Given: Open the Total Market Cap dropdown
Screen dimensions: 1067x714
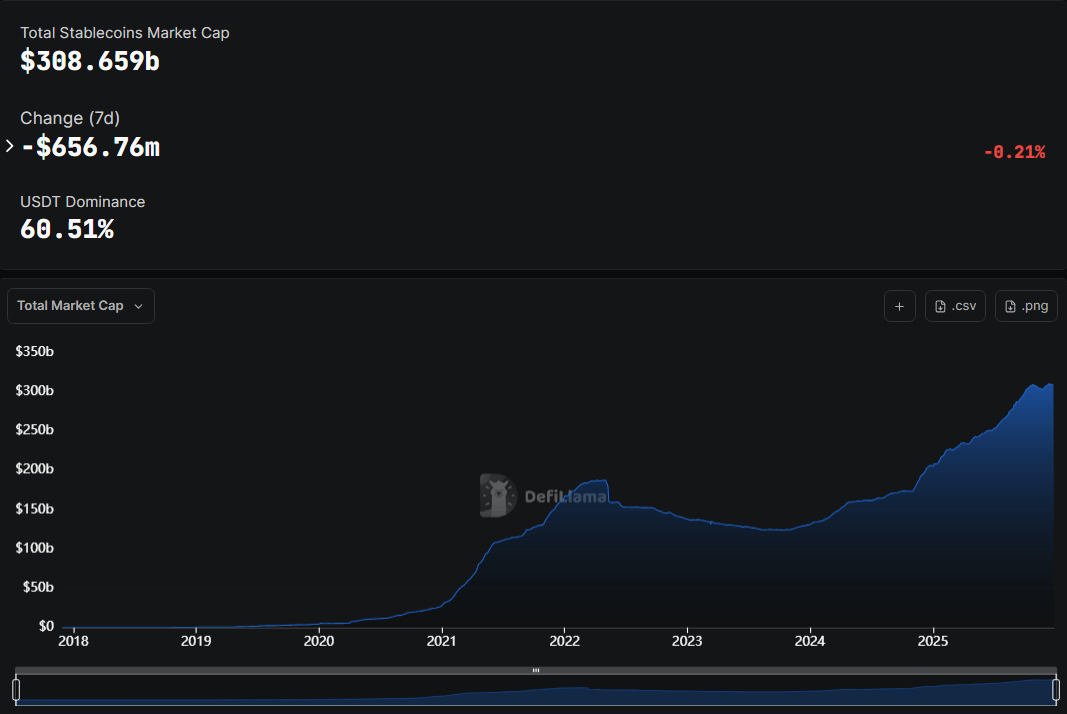Looking at the screenshot, I should click(80, 306).
